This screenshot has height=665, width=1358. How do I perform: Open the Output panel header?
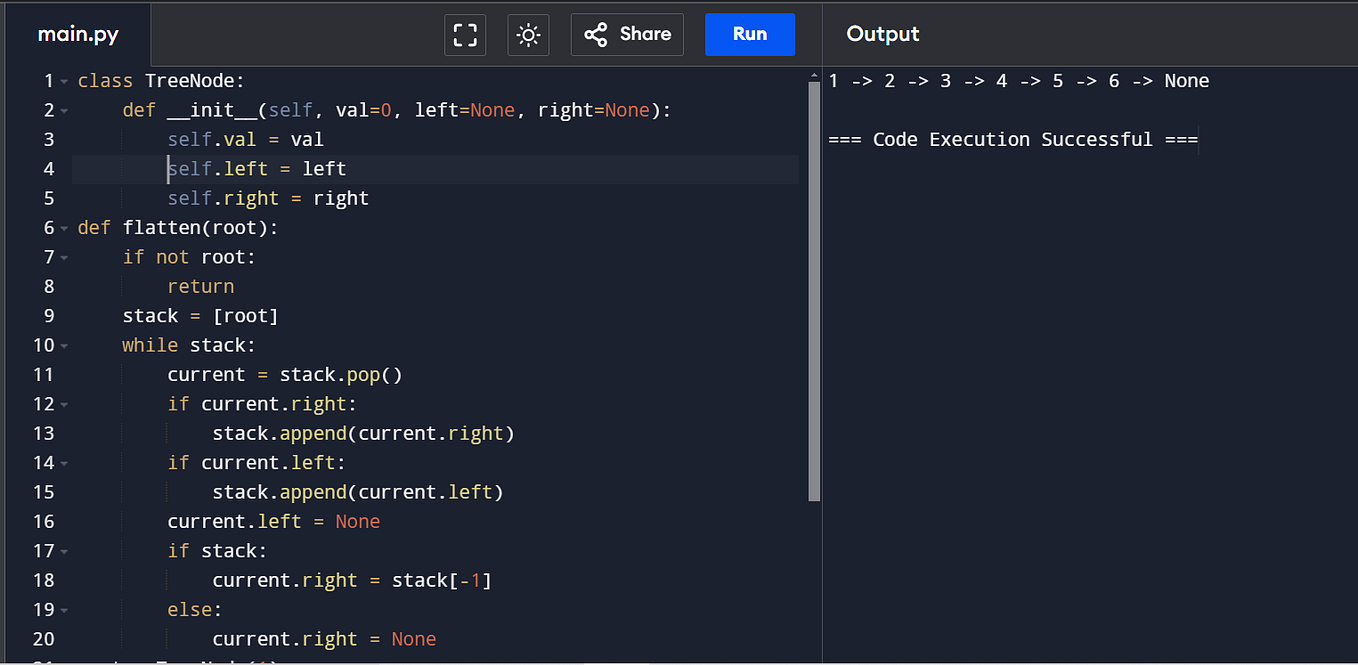[x=883, y=34]
